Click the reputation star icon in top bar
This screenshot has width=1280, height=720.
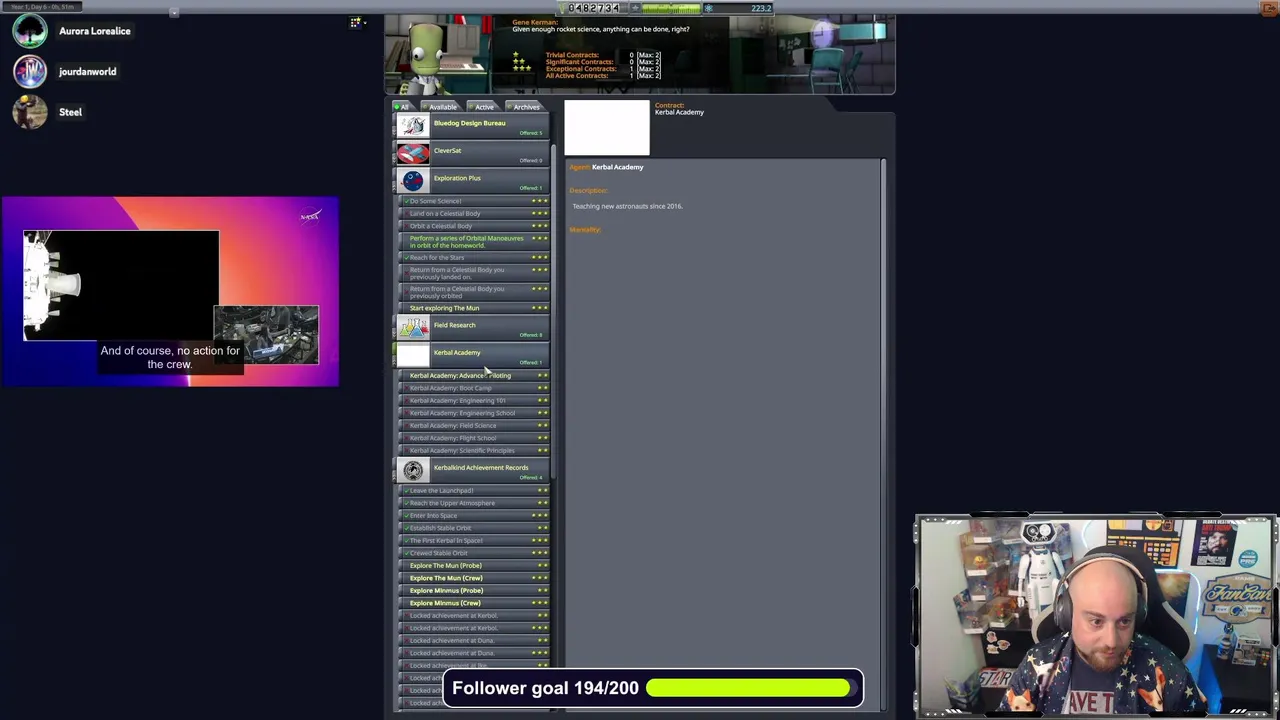pos(637,8)
